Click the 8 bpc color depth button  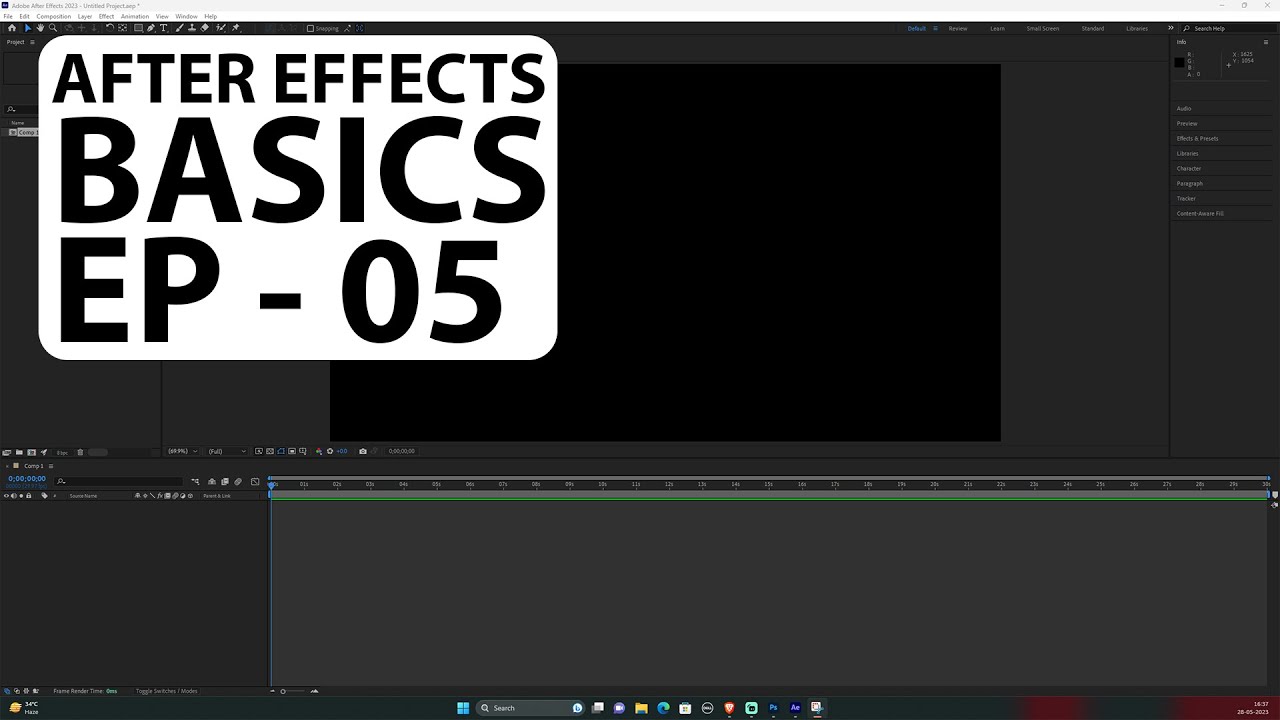(x=62, y=452)
